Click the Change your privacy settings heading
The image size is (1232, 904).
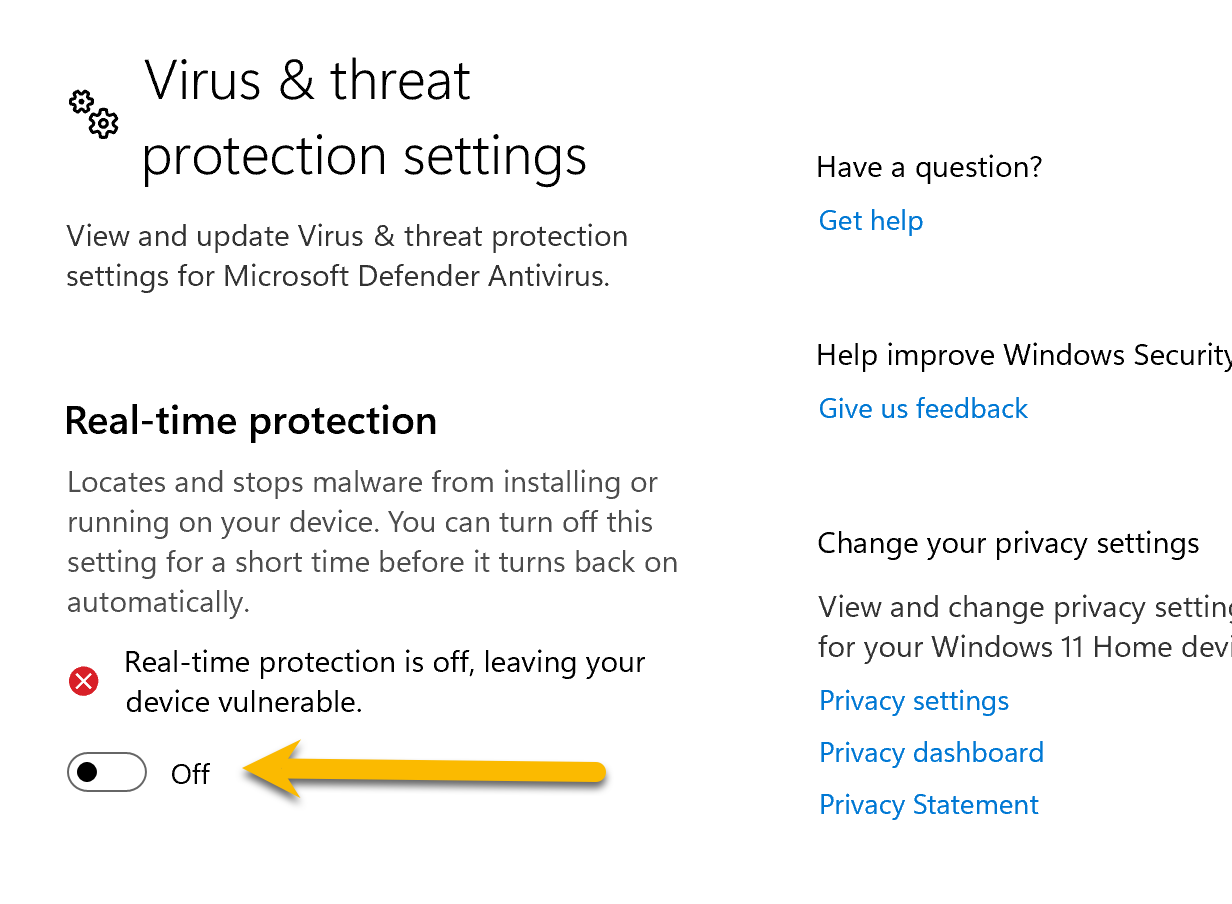(x=1008, y=543)
